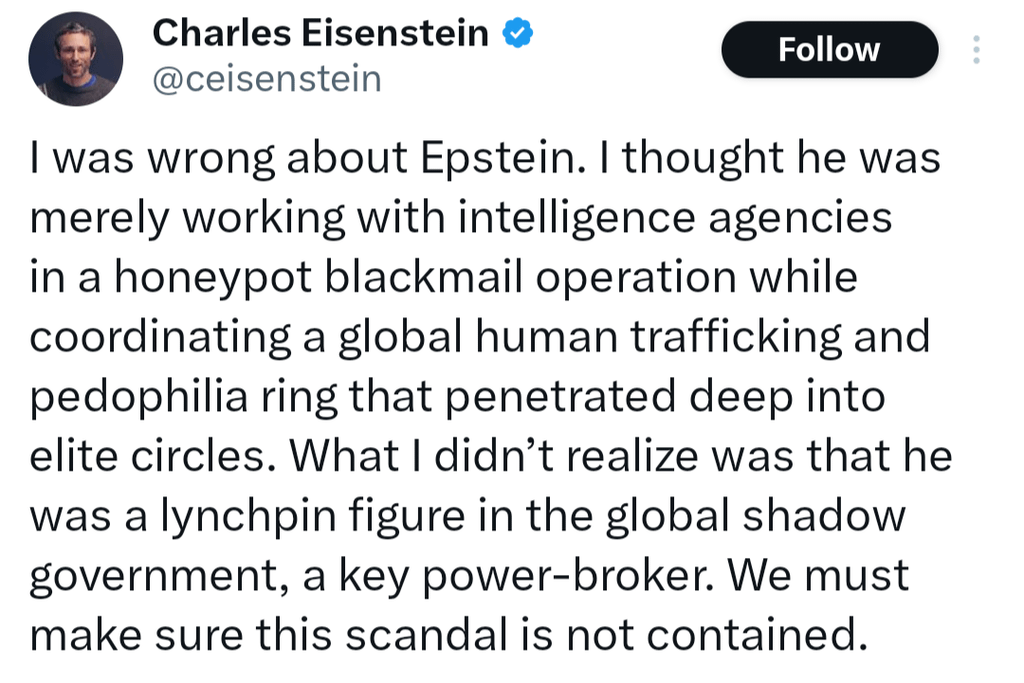Screen dimensions: 1024x683
Task: Select the phrase 'key power-broker.'
Action: coord(526,577)
